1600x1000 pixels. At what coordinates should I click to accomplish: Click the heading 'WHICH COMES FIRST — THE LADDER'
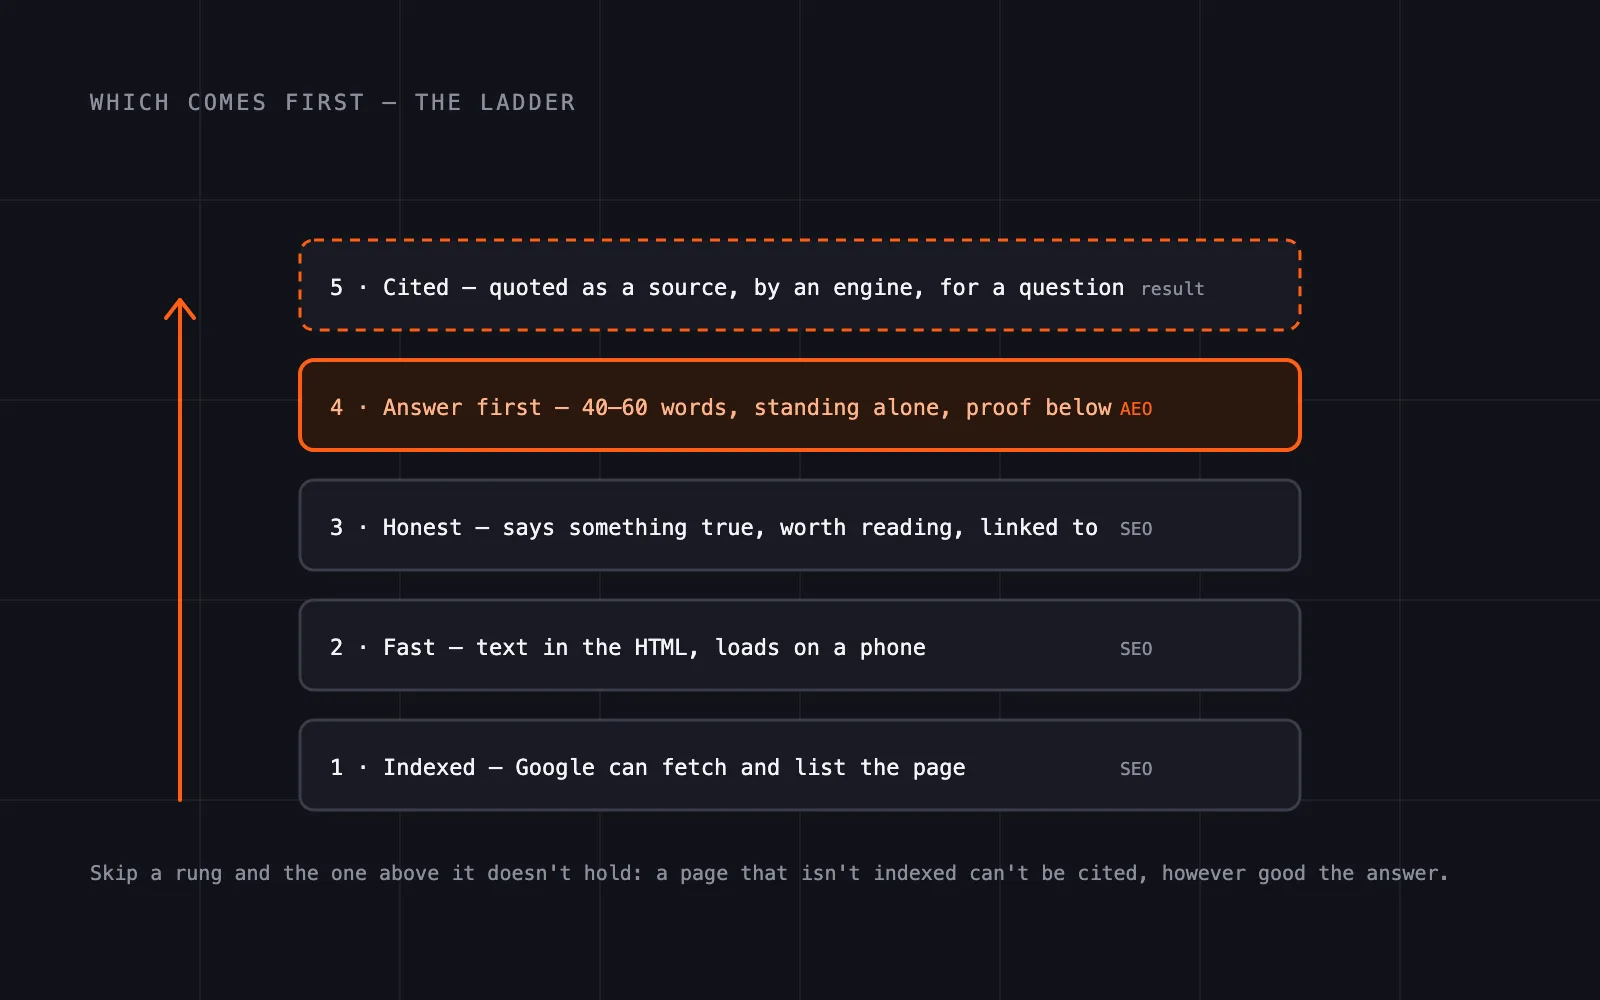click(x=332, y=102)
